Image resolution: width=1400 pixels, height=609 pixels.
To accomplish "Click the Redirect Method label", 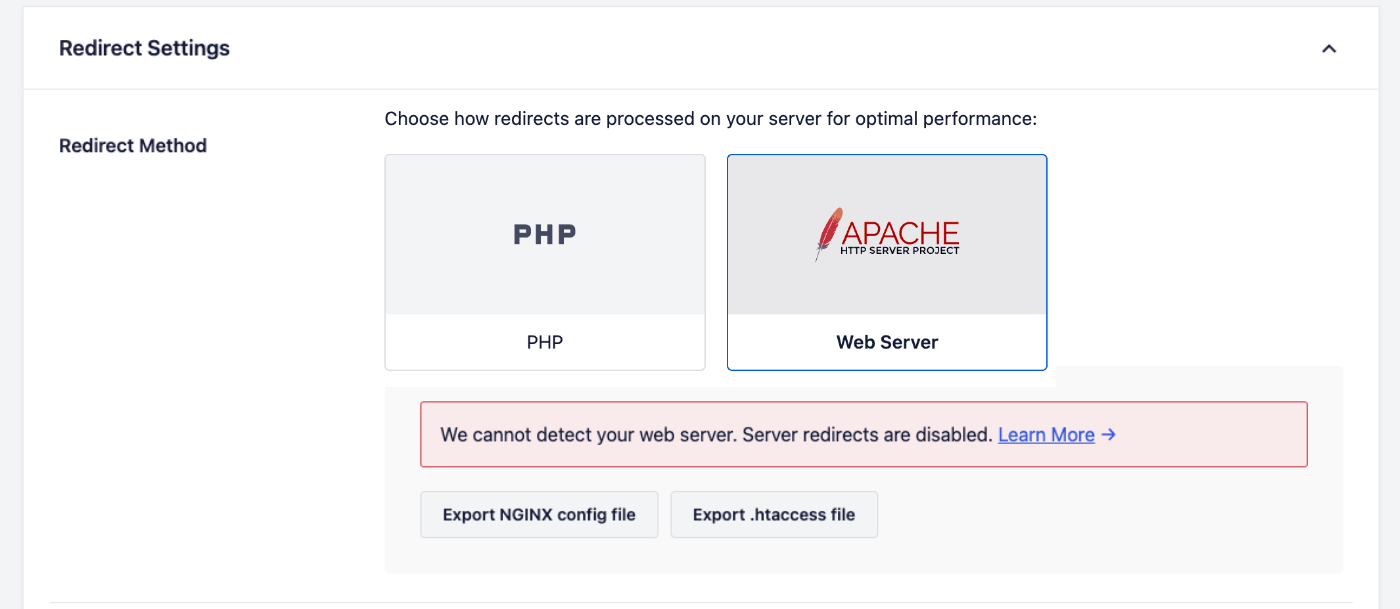I will point(133,145).
